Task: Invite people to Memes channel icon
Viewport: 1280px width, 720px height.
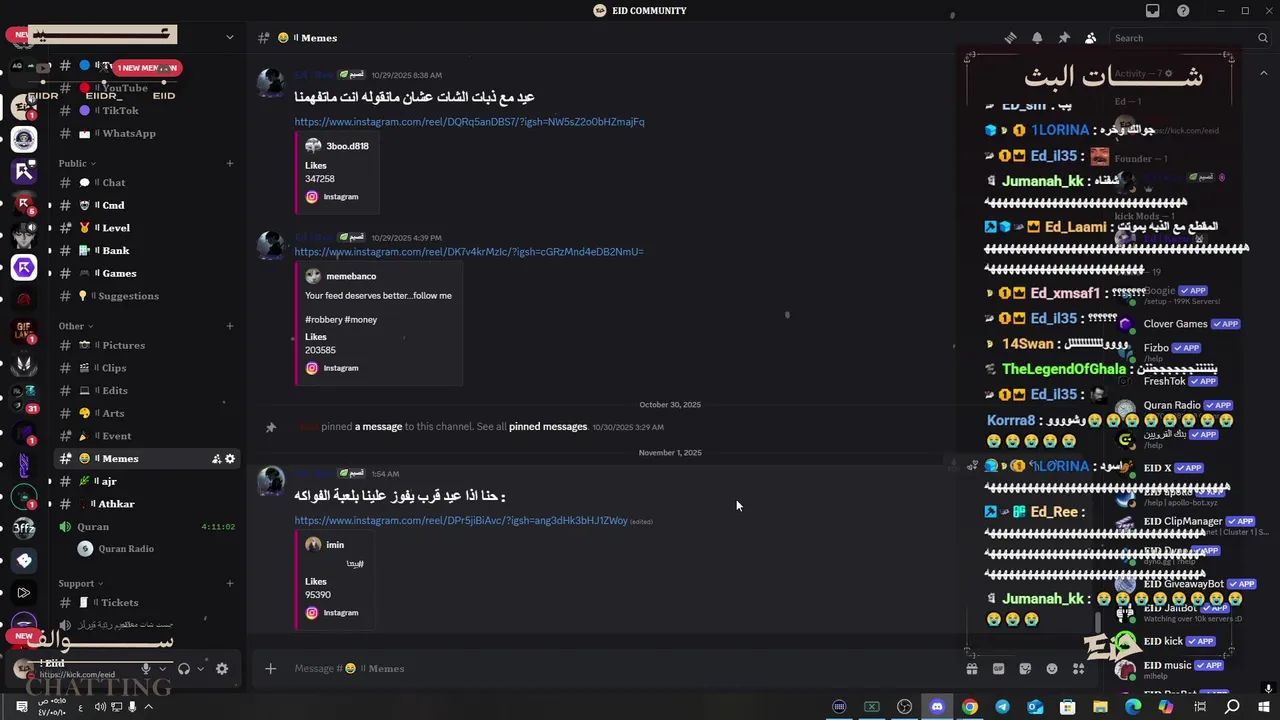Action: [x=216, y=459]
